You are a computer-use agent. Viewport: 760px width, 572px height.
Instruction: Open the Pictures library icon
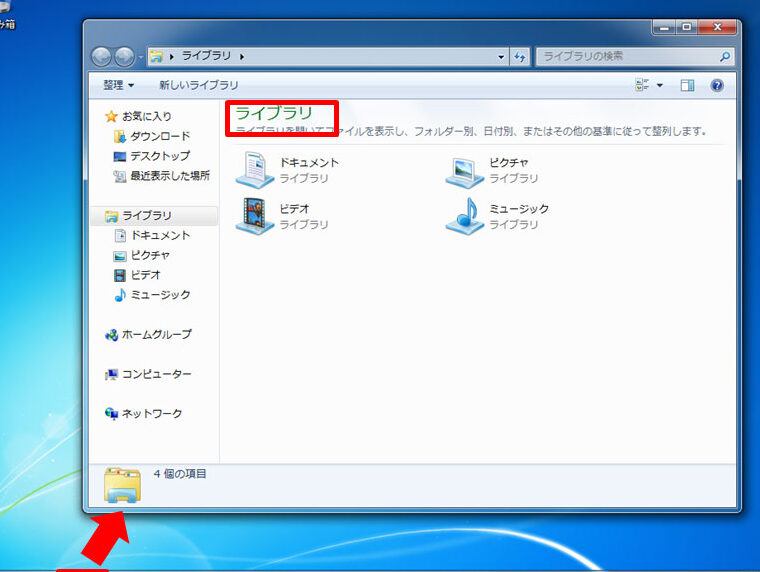[x=464, y=170]
